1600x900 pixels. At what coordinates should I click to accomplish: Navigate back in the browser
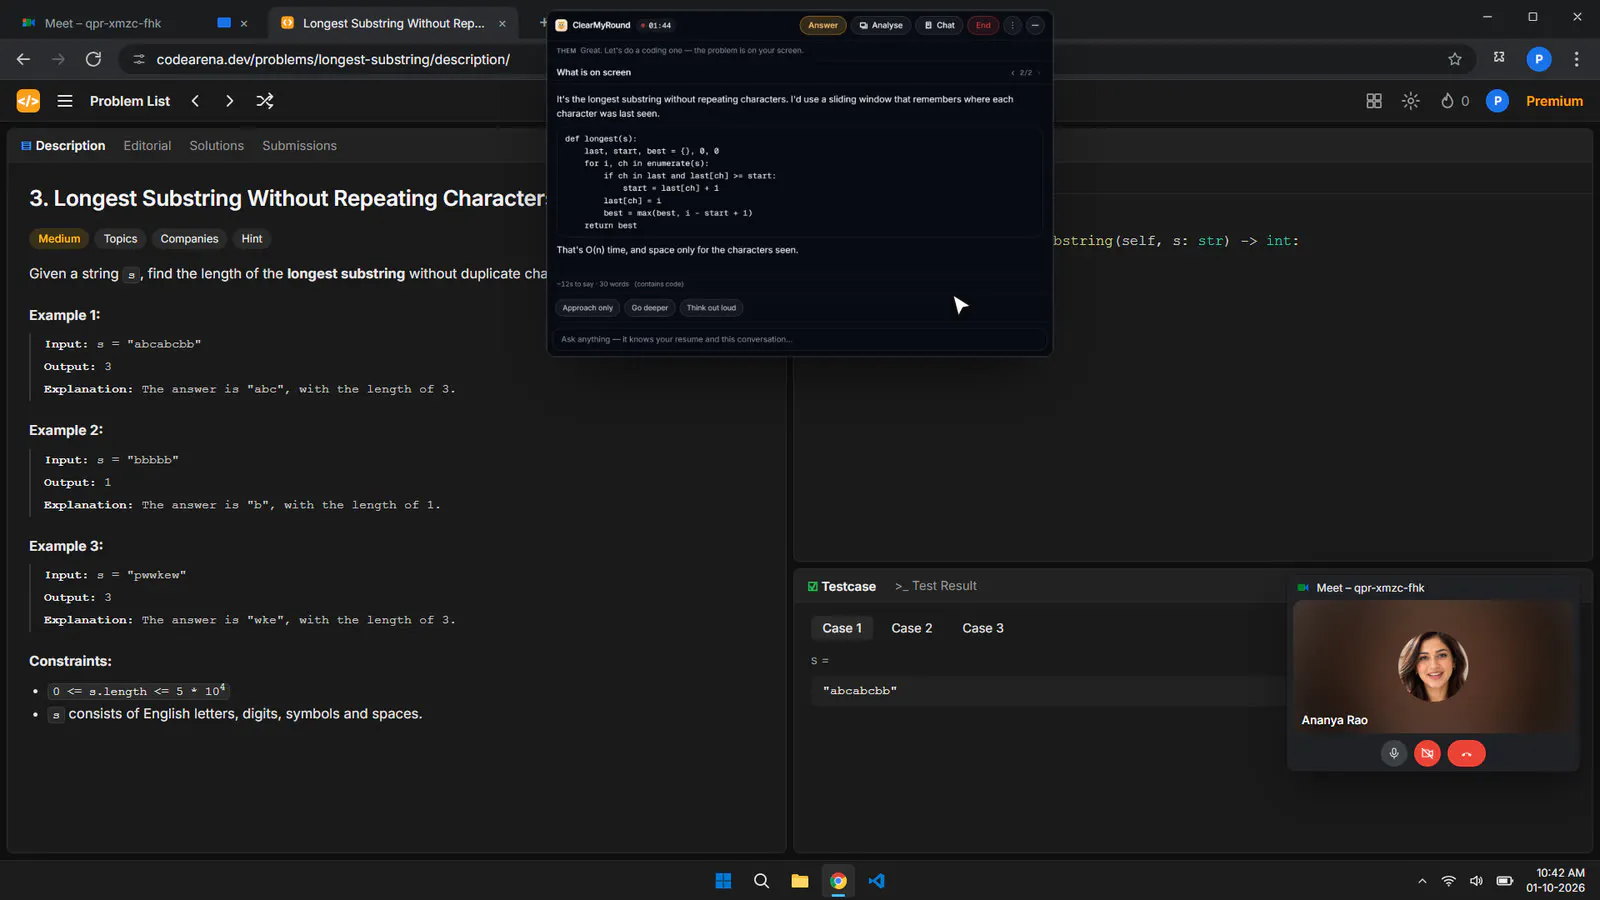click(x=23, y=59)
